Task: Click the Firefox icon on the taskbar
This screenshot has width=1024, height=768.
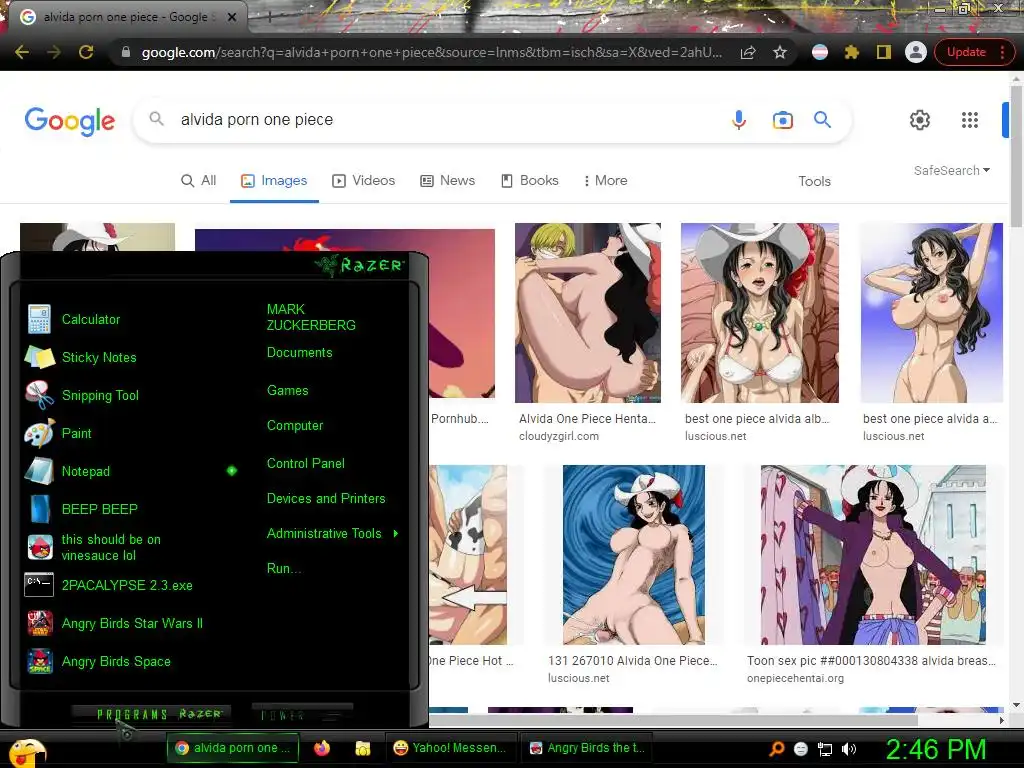Action: point(322,748)
